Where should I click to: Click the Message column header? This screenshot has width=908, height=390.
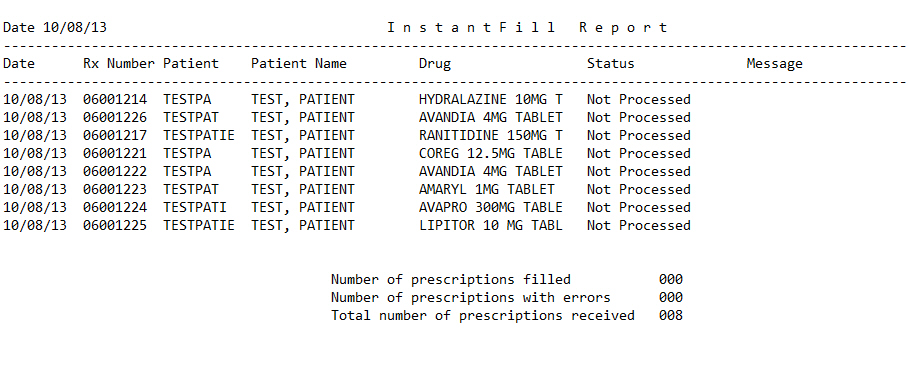click(774, 64)
